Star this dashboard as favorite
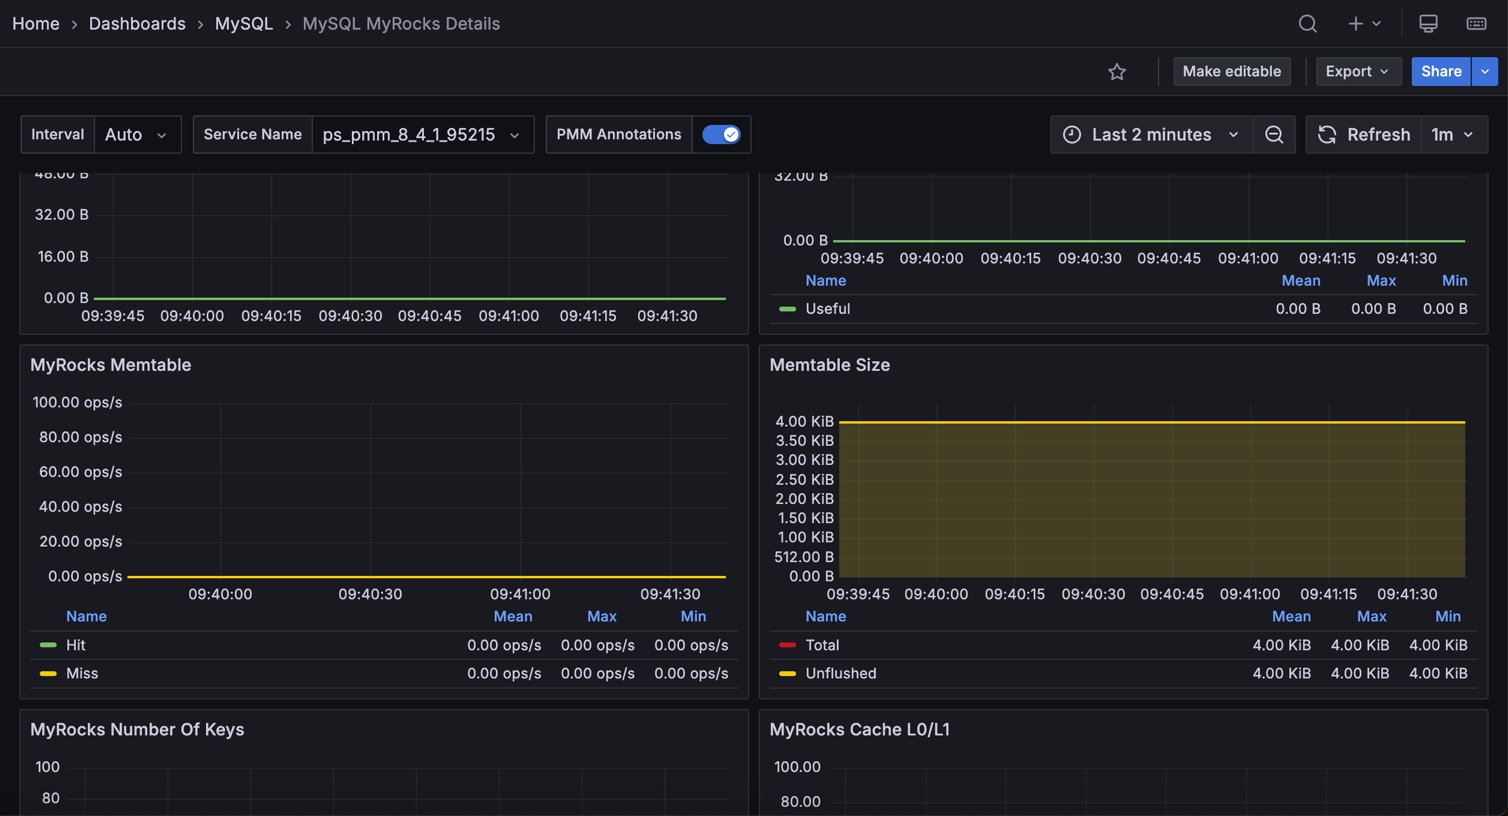The height and width of the screenshot is (816, 1508). click(1117, 72)
